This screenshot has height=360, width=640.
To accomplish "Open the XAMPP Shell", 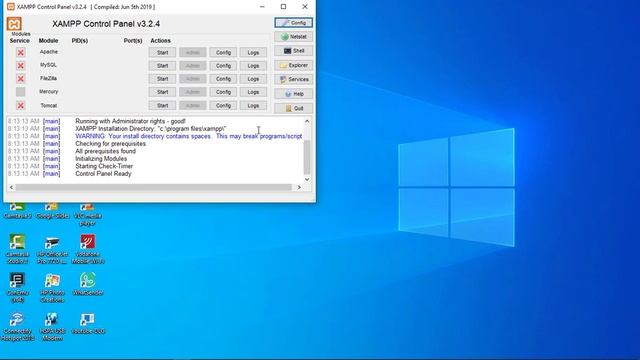I will point(293,51).
